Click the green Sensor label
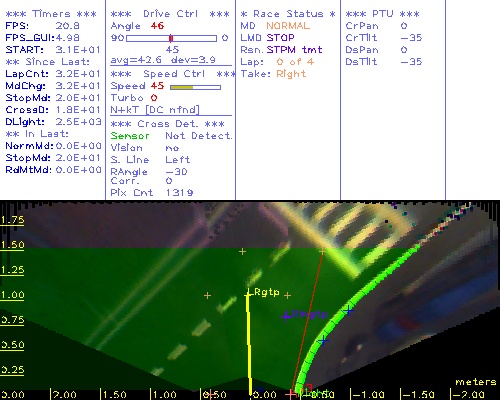Image resolution: width=500 pixels, height=400 pixels. (130, 136)
